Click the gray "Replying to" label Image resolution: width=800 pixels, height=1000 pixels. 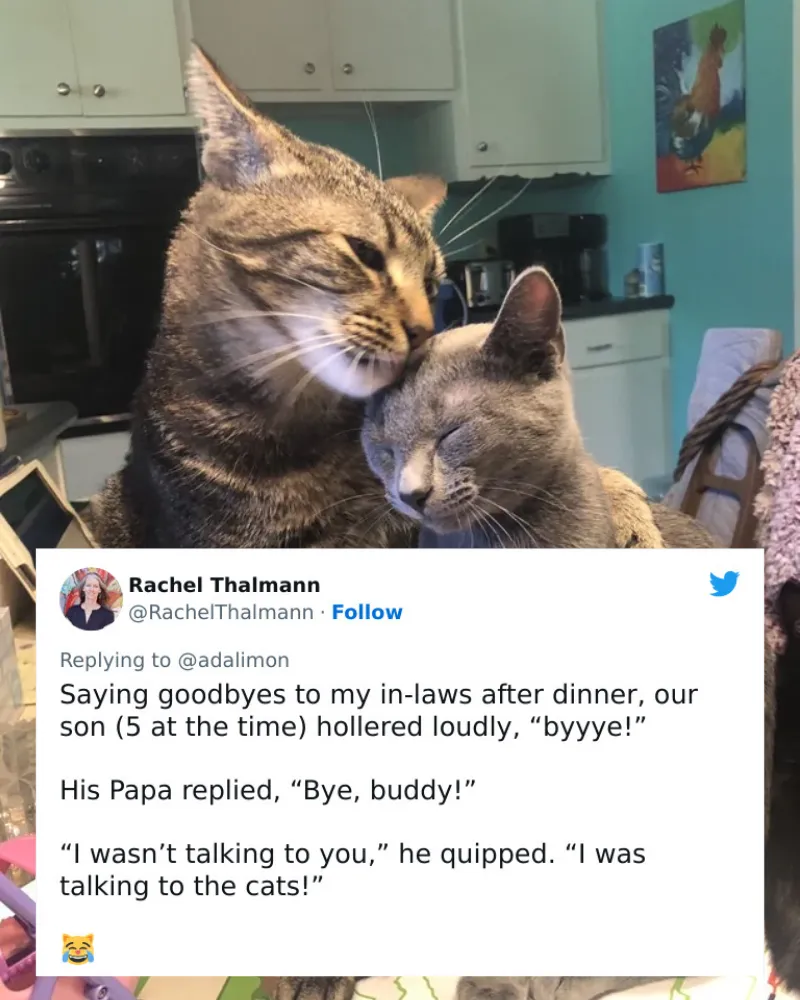(x=115, y=659)
